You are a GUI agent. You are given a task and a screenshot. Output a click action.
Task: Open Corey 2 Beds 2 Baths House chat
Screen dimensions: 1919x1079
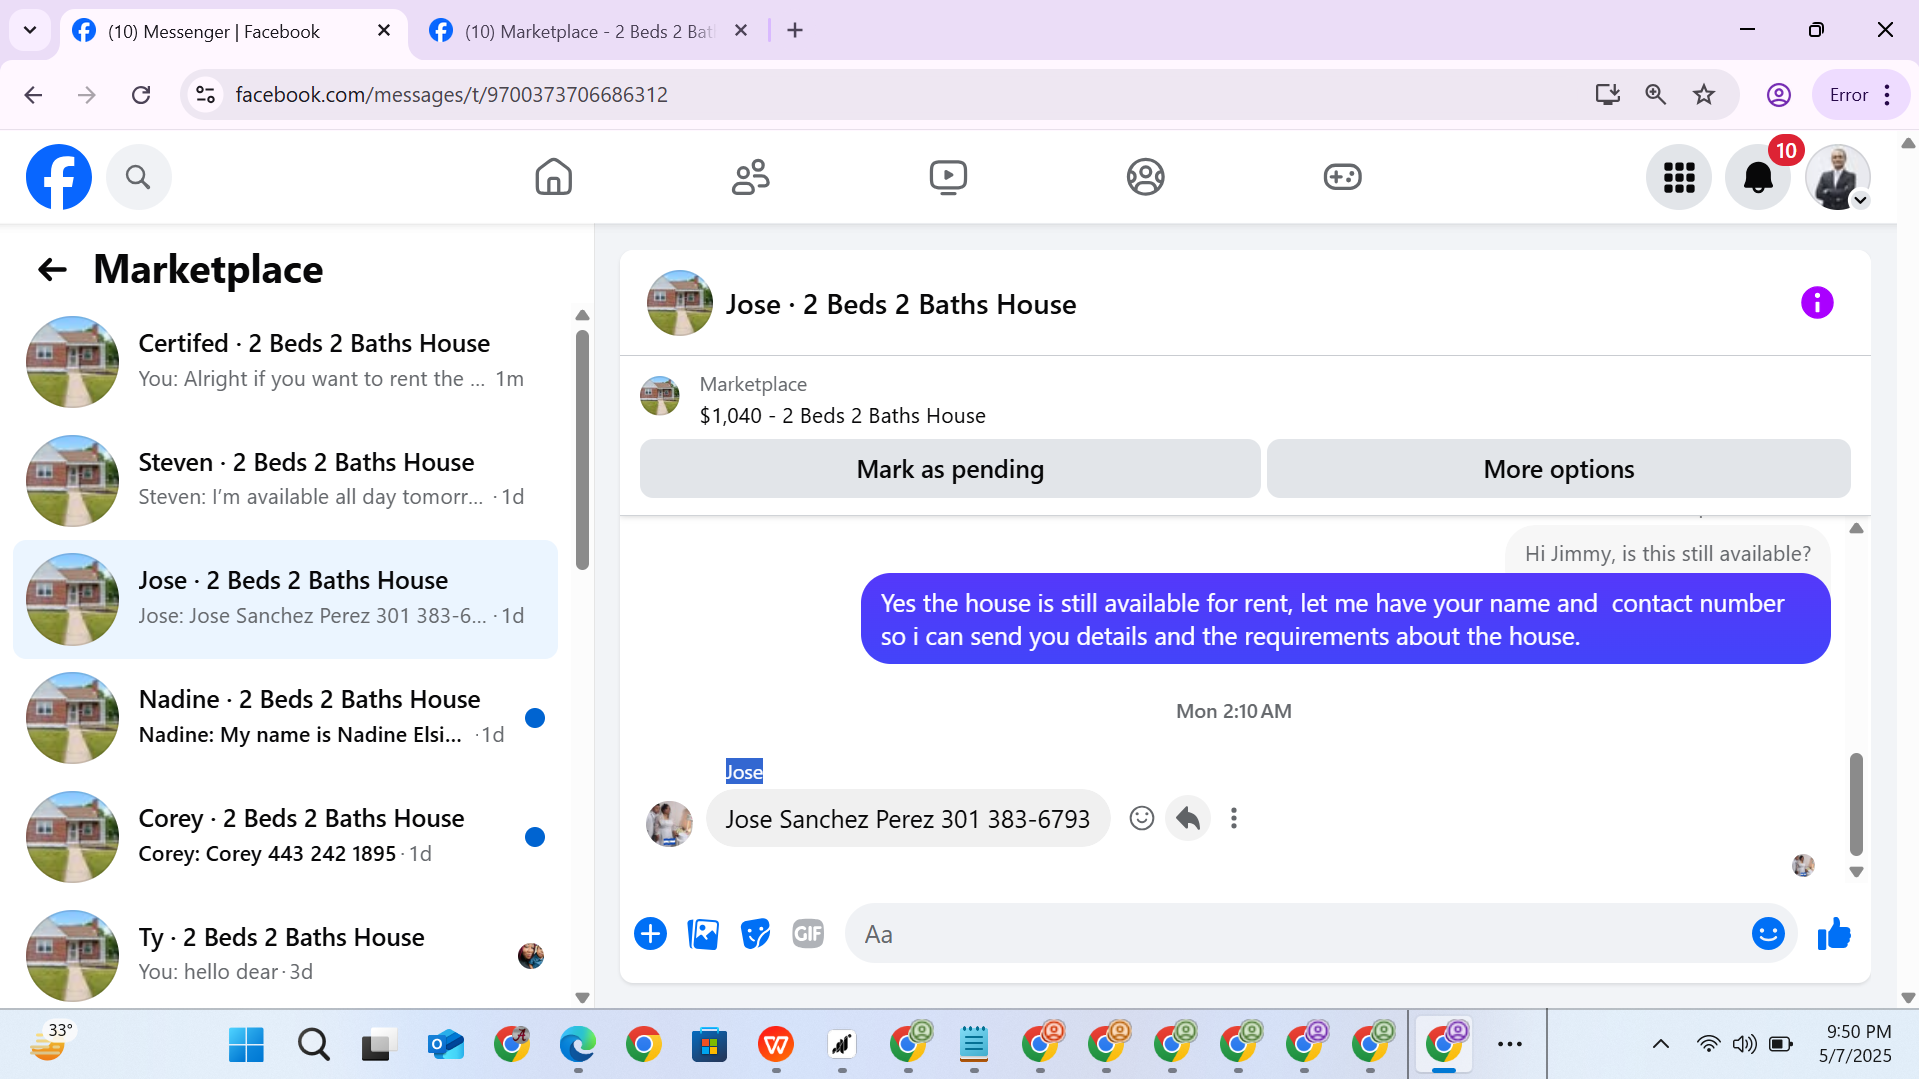(x=285, y=836)
